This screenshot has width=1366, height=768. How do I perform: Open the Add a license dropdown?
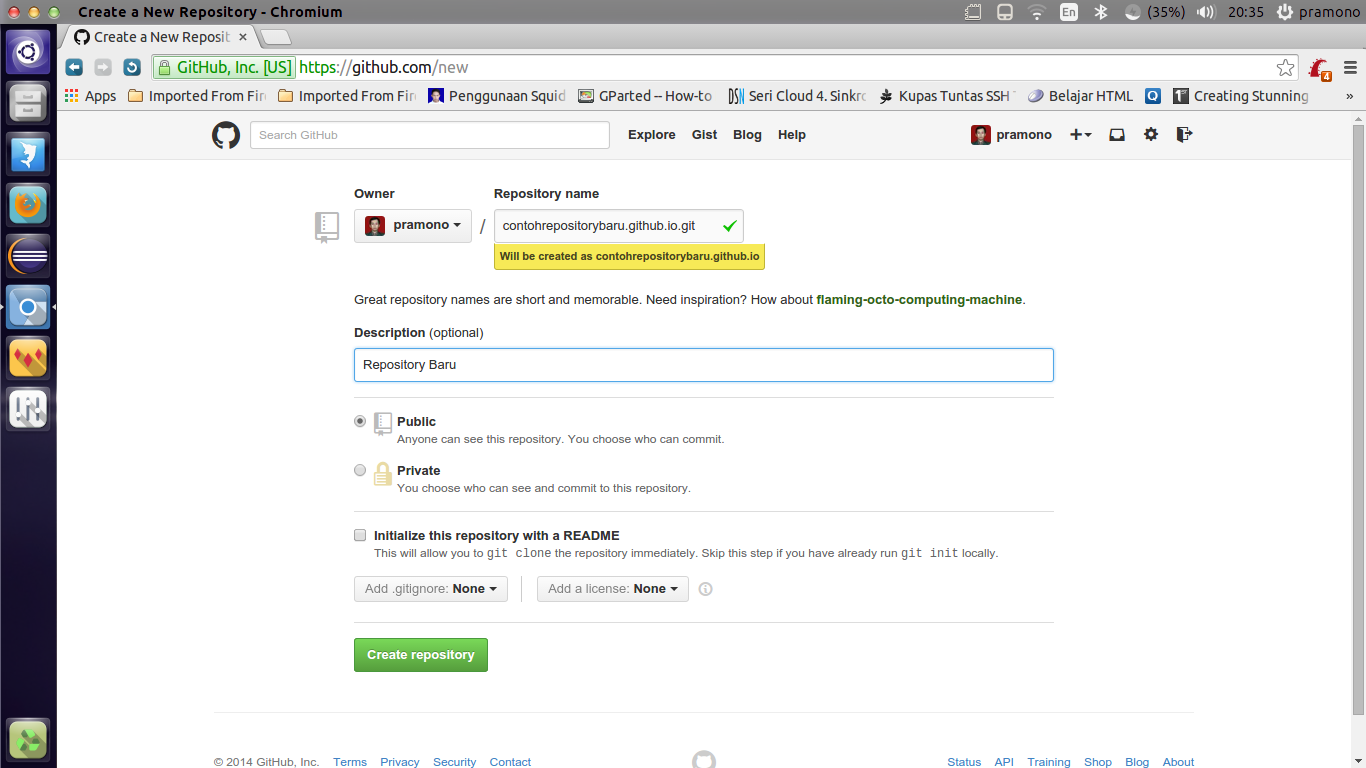(613, 589)
